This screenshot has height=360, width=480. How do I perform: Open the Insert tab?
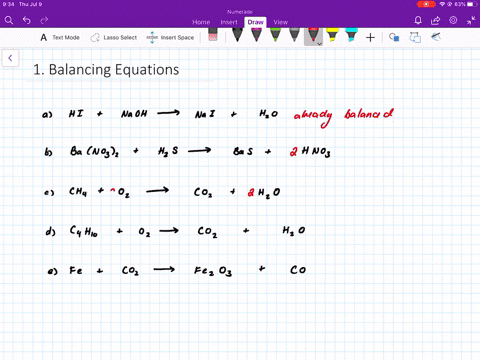[229, 22]
